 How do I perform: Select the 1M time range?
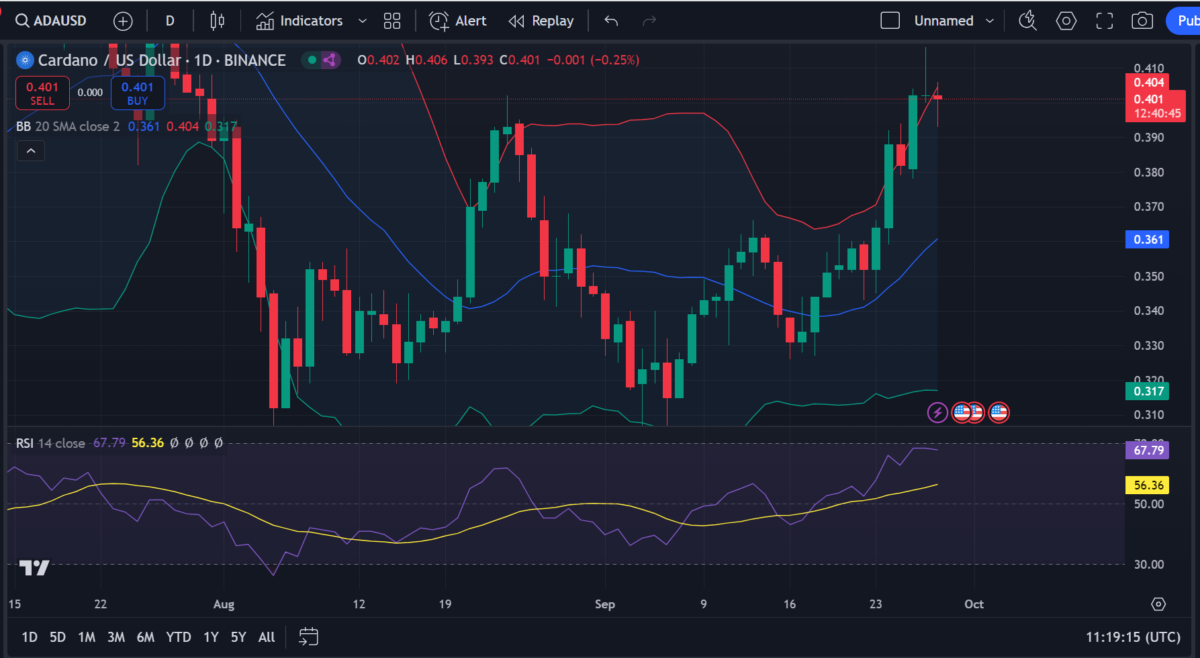tap(87, 637)
